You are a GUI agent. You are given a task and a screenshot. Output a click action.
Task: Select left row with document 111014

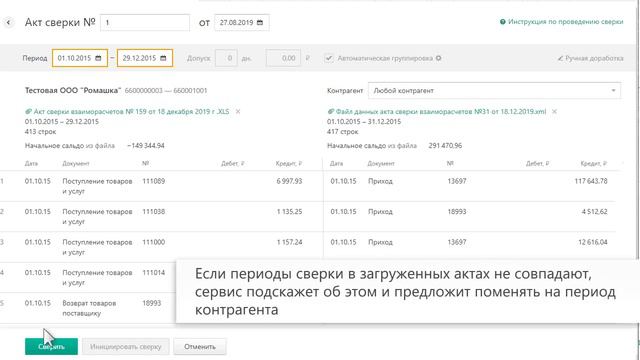88,278
